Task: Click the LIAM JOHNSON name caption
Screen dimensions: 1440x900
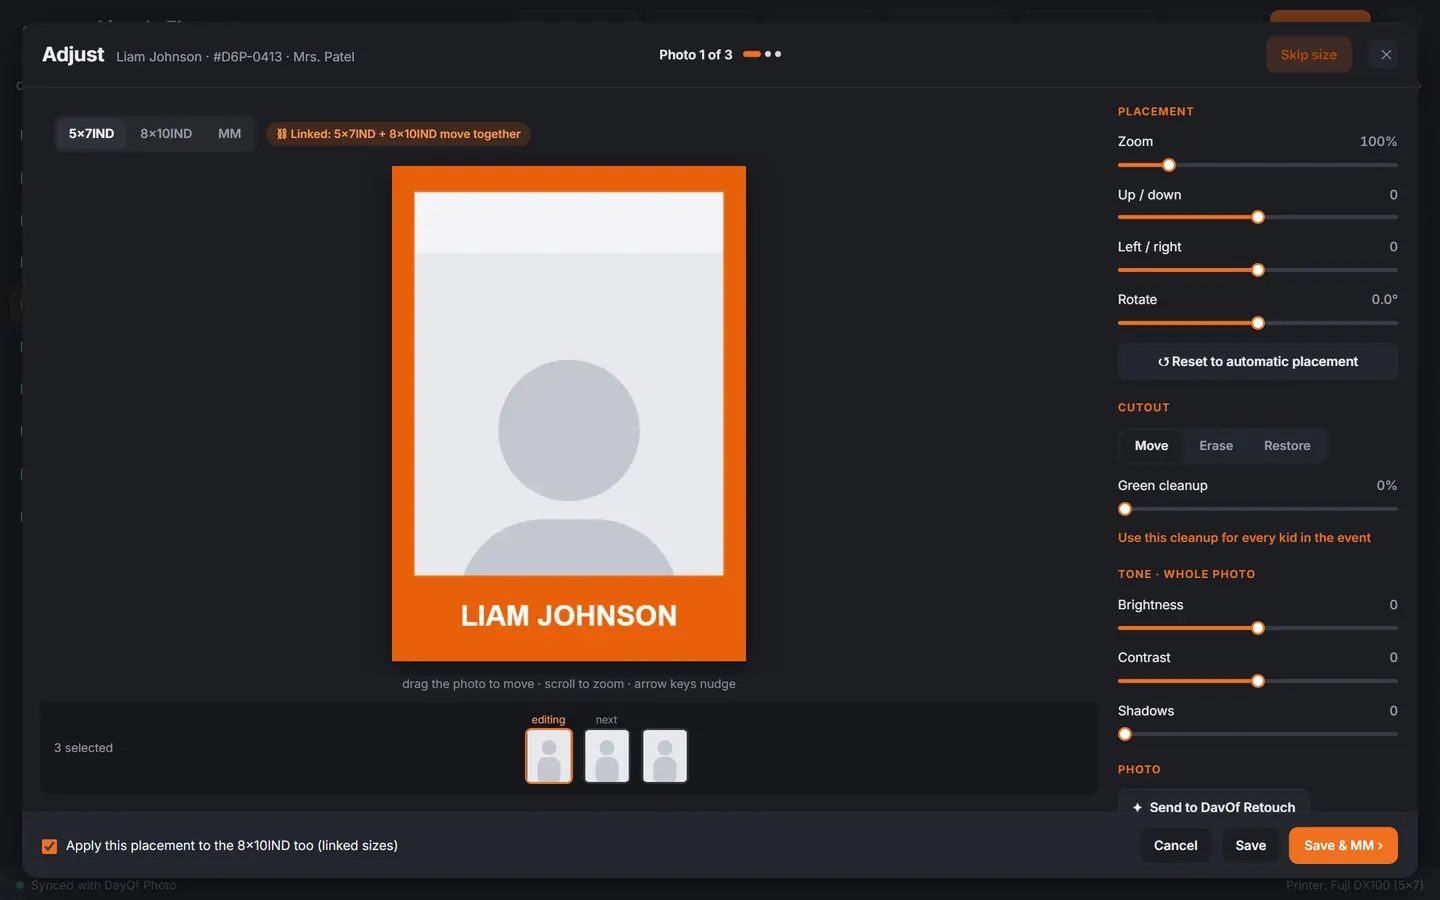Action: pyautogui.click(x=569, y=616)
